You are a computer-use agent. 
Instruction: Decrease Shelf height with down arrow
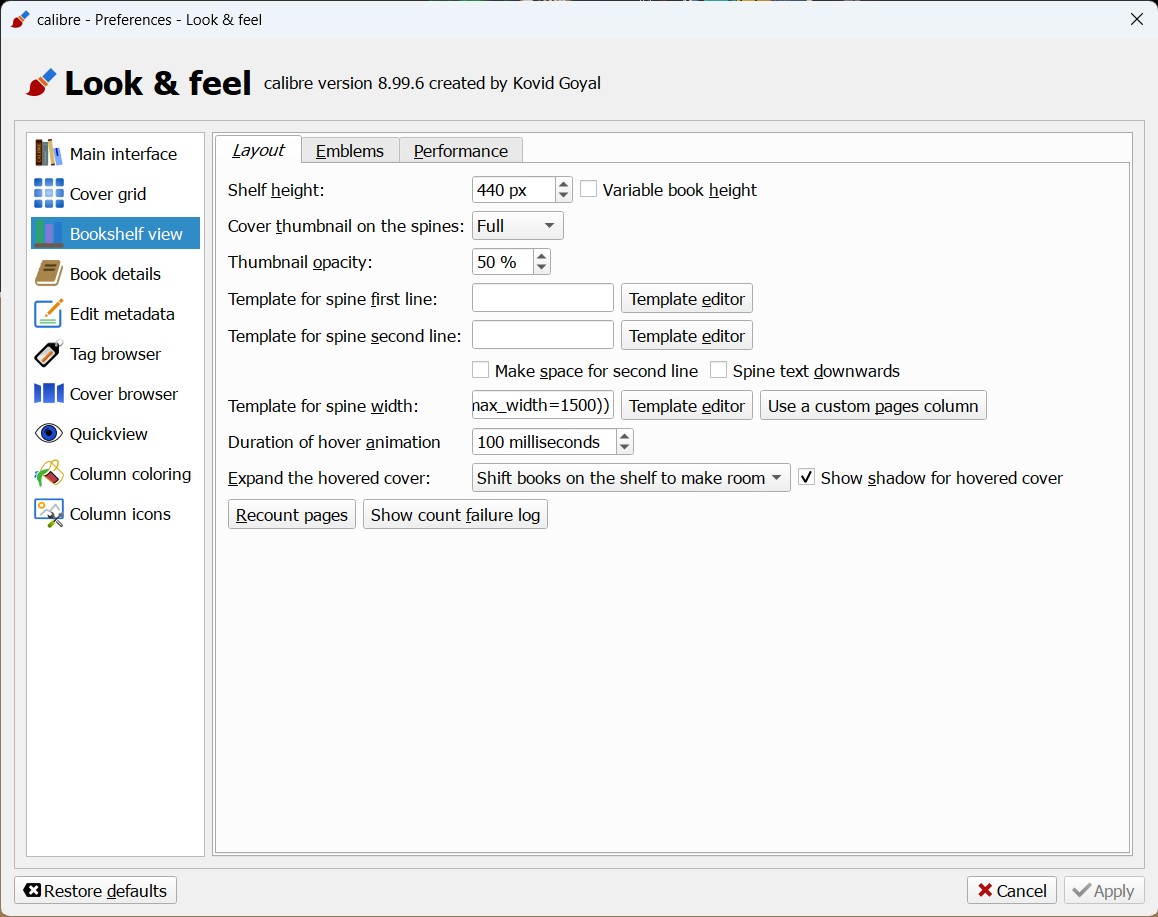563,196
